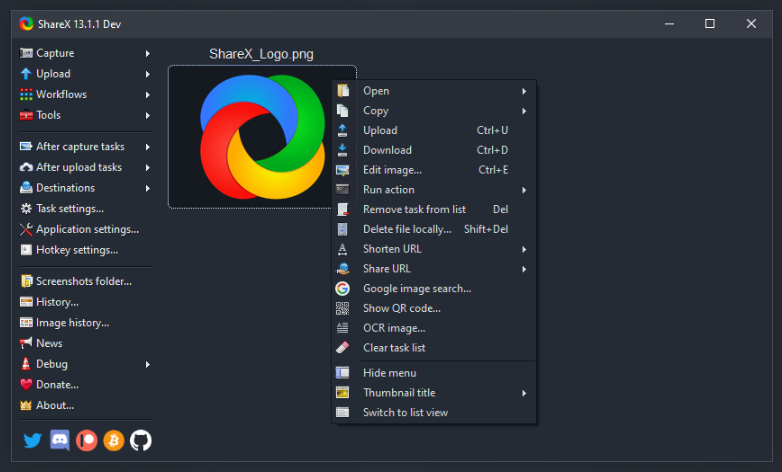Click the ShareX_Logo.png file name title
This screenshot has width=782, height=472.
click(x=261, y=54)
